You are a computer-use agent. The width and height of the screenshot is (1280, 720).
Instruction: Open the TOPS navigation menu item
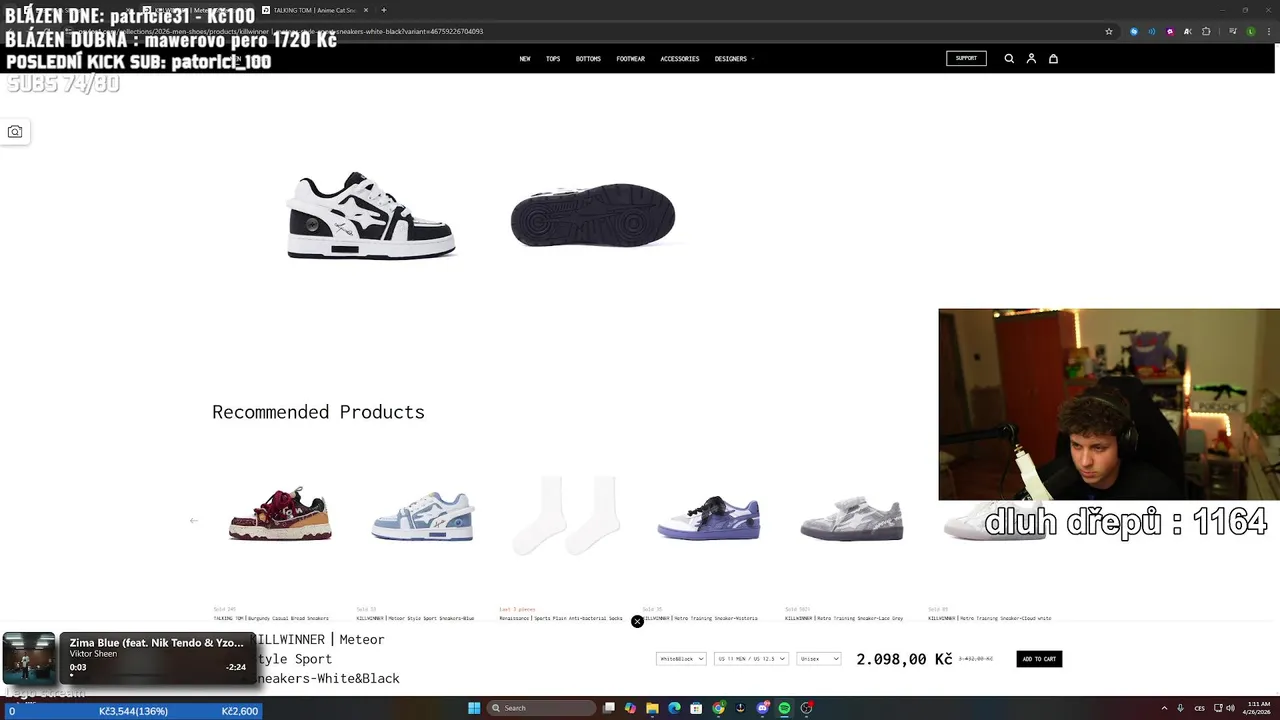point(553,59)
